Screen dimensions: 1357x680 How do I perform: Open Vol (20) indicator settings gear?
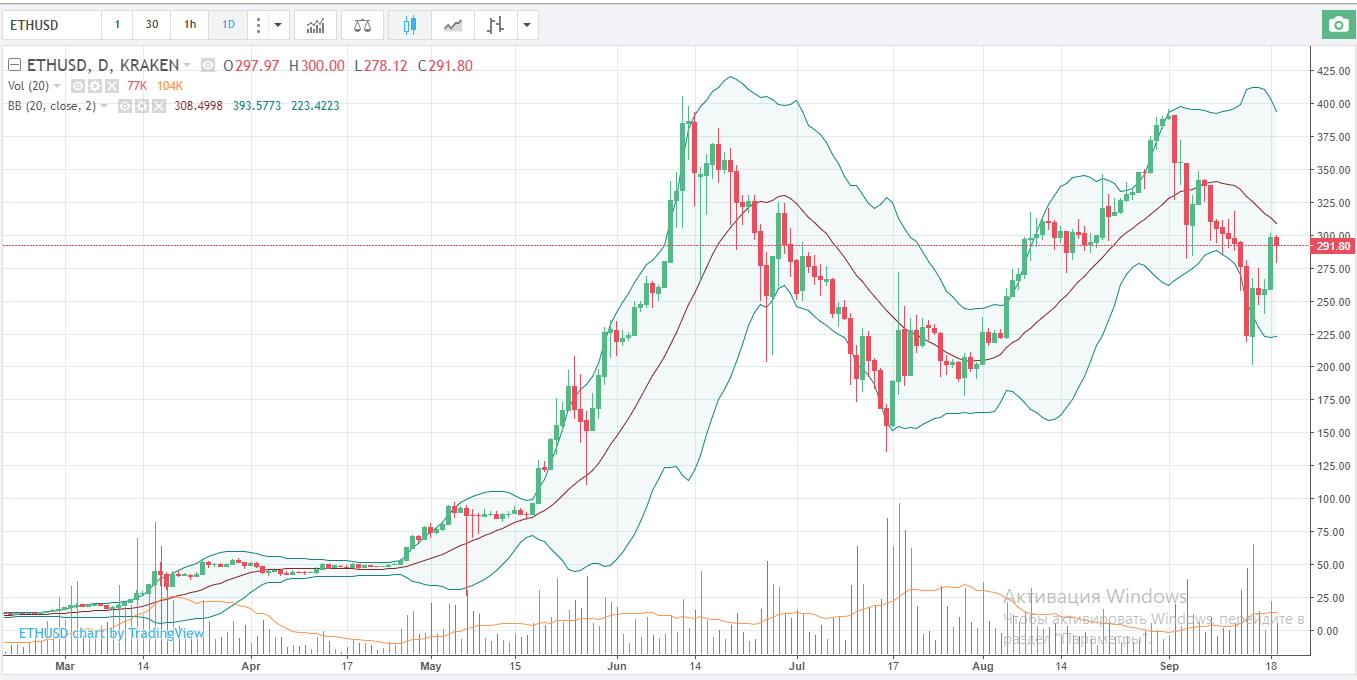click(x=95, y=86)
